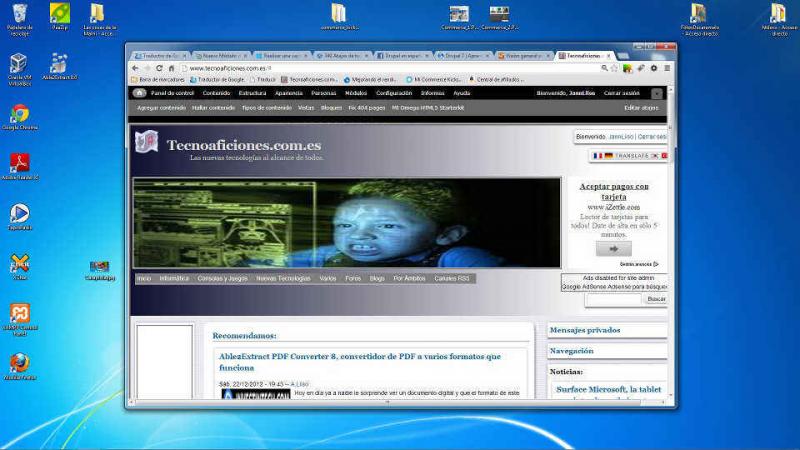The width and height of the screenshot is (800, 450).
Task: Click the gear extension icon in Chrome toolbar
Action: click(x=654, y=68)
